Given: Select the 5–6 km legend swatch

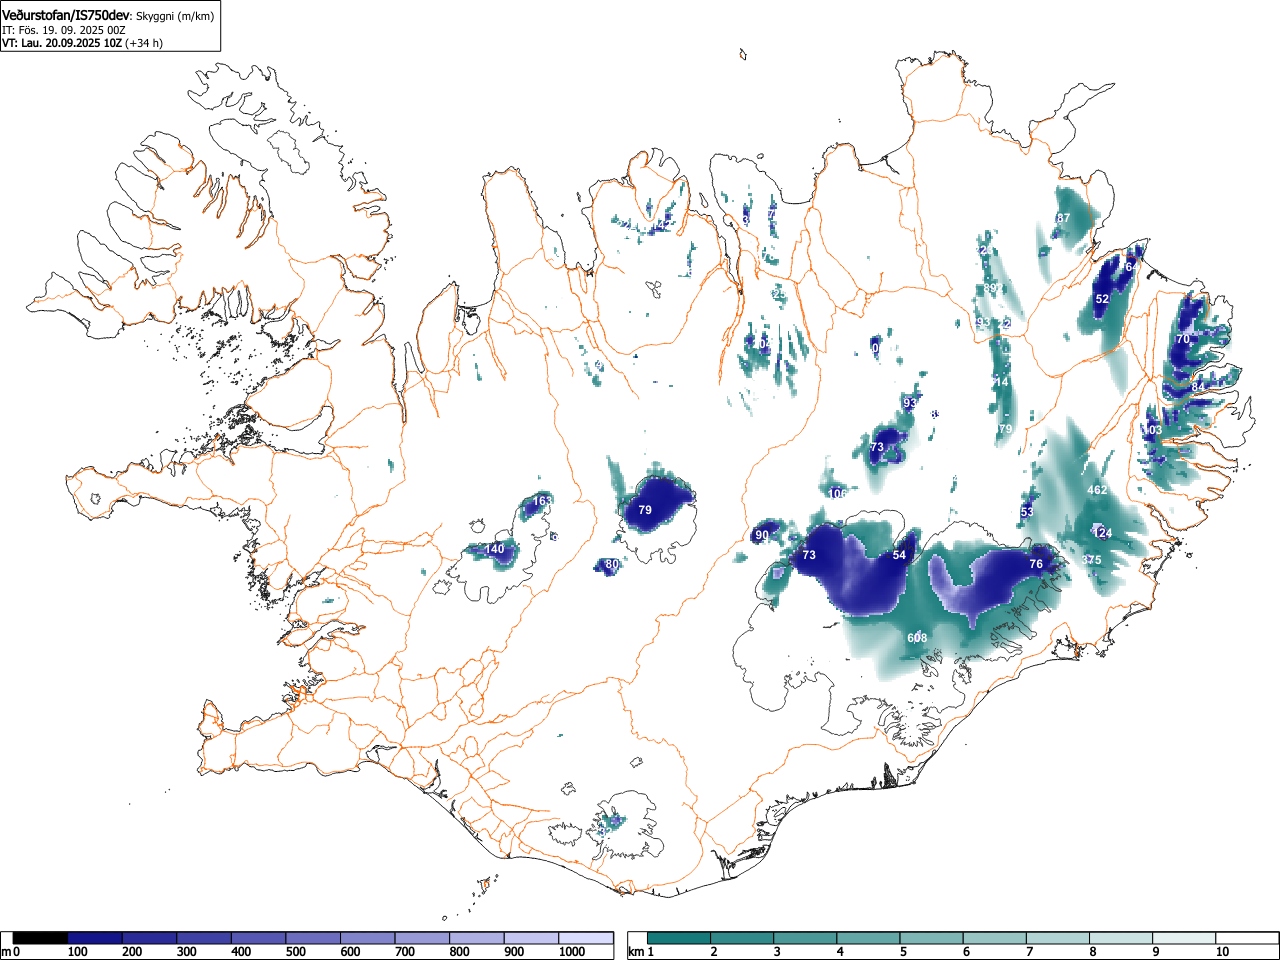Looking at the screenshot, I should [931, 938].
